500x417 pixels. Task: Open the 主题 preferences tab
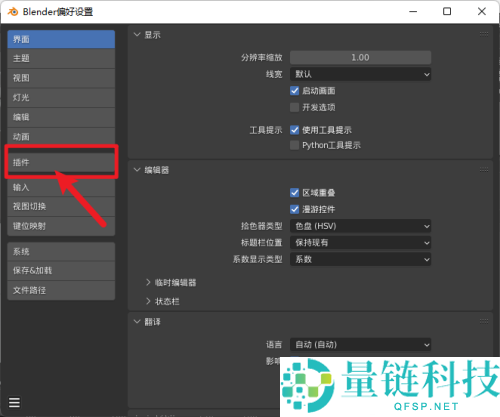pyautogui.click(x=61, y=58)
